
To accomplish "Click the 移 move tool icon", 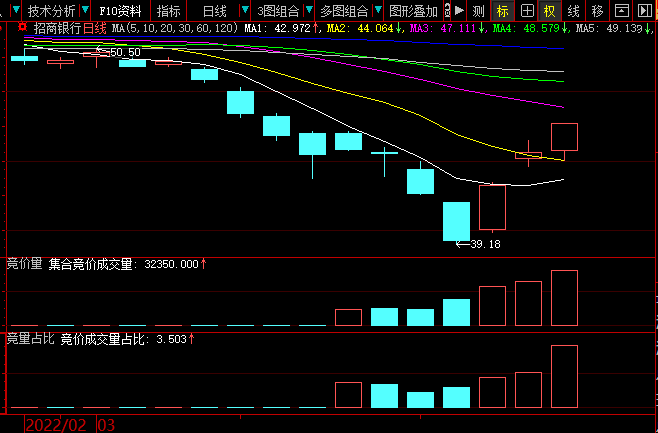I will tap(597, 11).
